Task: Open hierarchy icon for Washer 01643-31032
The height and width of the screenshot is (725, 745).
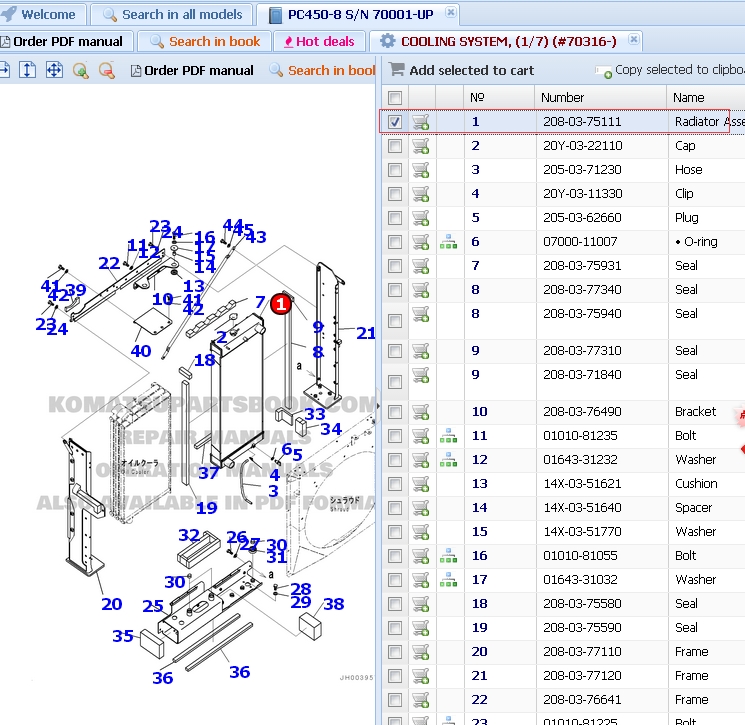Action: 449,580
